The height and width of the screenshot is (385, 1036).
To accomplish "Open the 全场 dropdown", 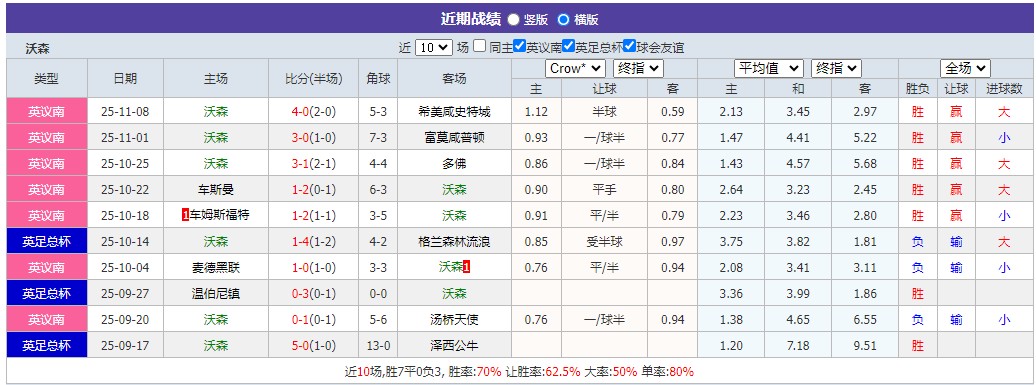I will [x=965, y=68].
